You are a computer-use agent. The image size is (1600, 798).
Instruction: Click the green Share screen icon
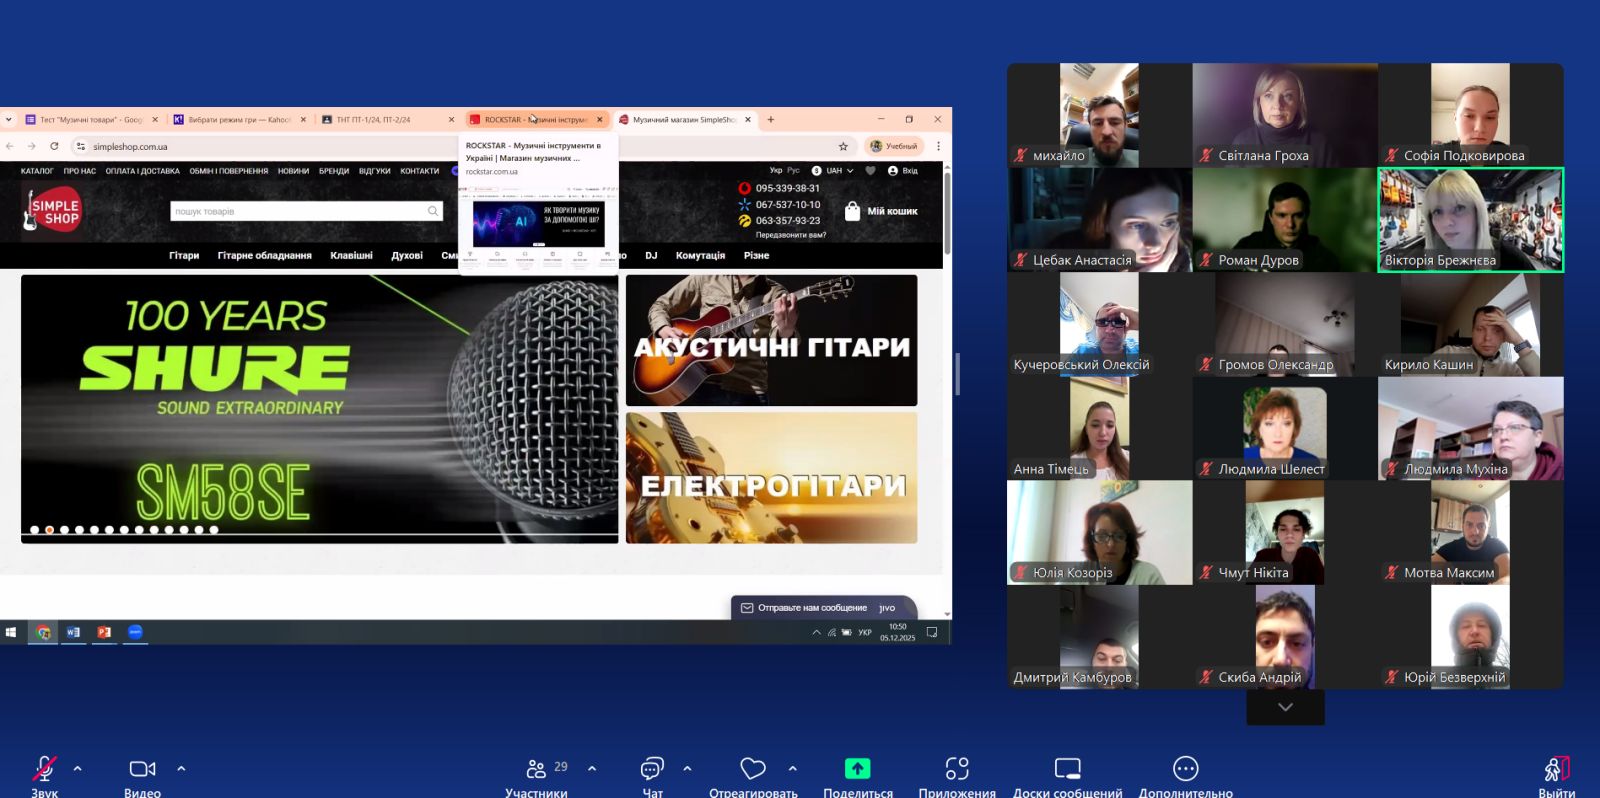tap(857, 768)
